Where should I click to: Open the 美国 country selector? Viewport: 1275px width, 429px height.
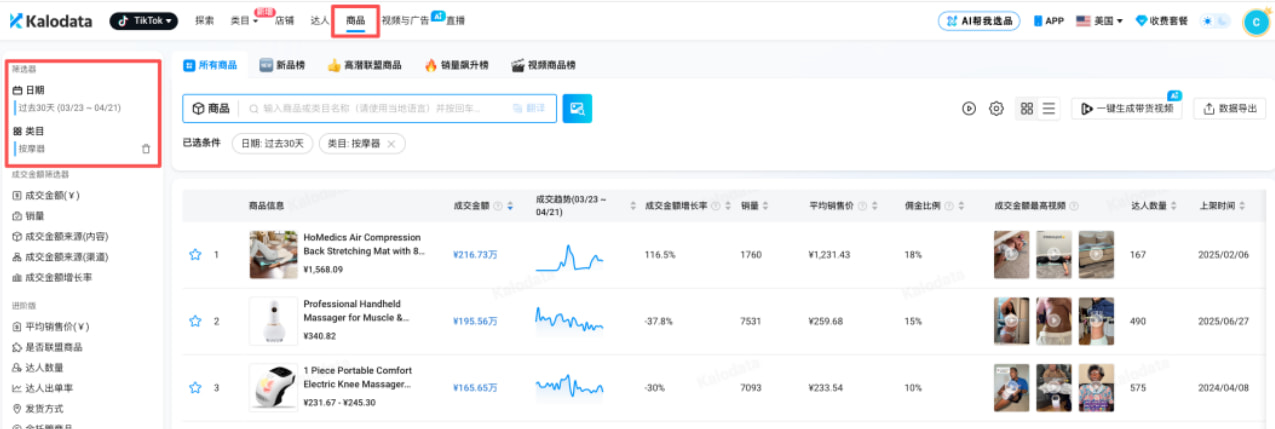(x=1099, y=20)
